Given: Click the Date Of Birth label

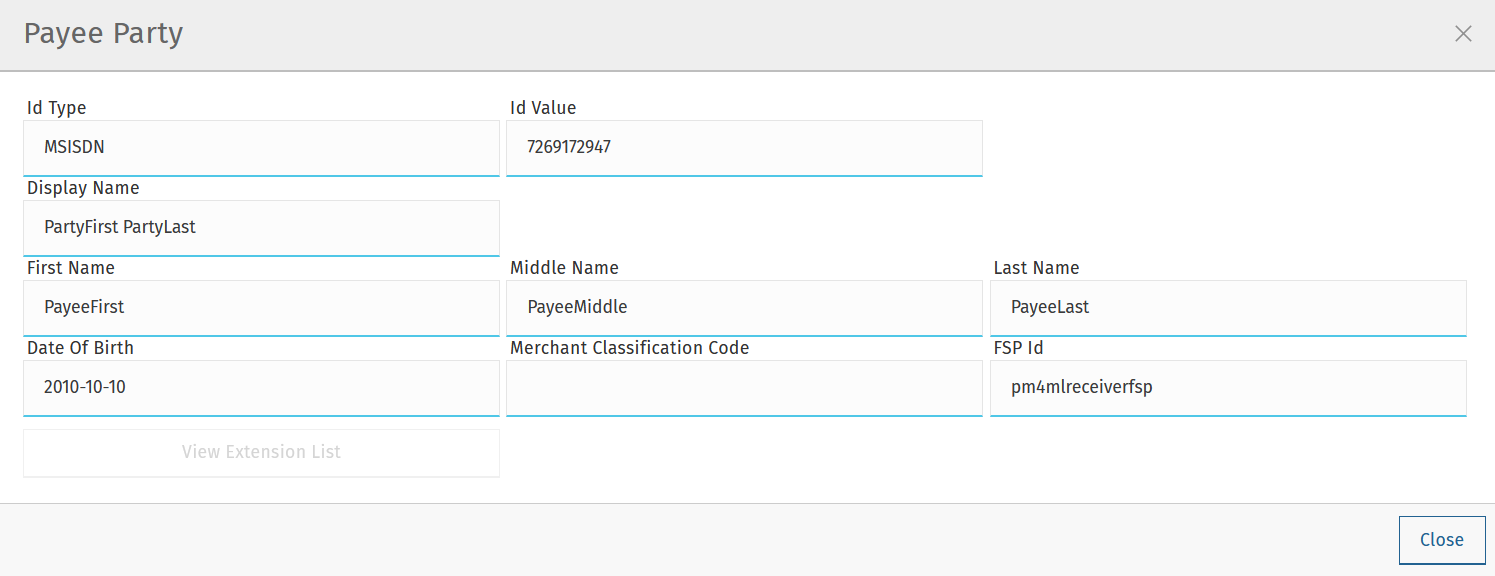Looking at the screenshot, I should pos(80,348).
